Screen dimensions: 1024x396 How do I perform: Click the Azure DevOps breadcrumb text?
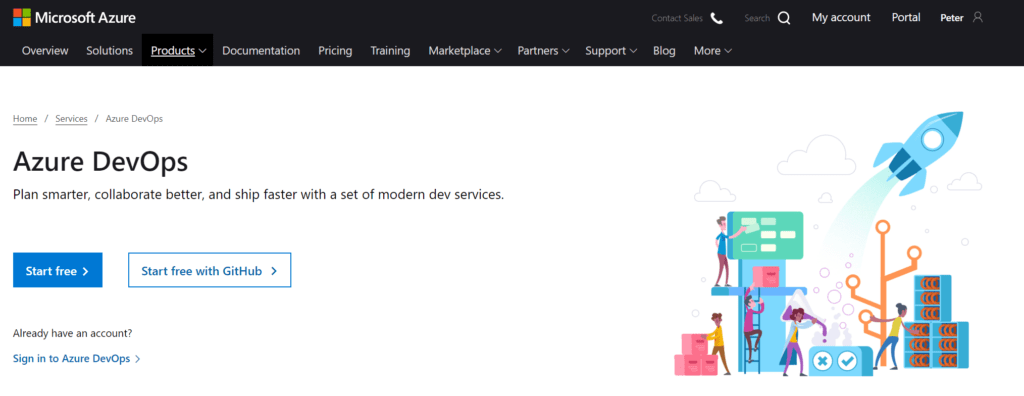click(135, 119)
